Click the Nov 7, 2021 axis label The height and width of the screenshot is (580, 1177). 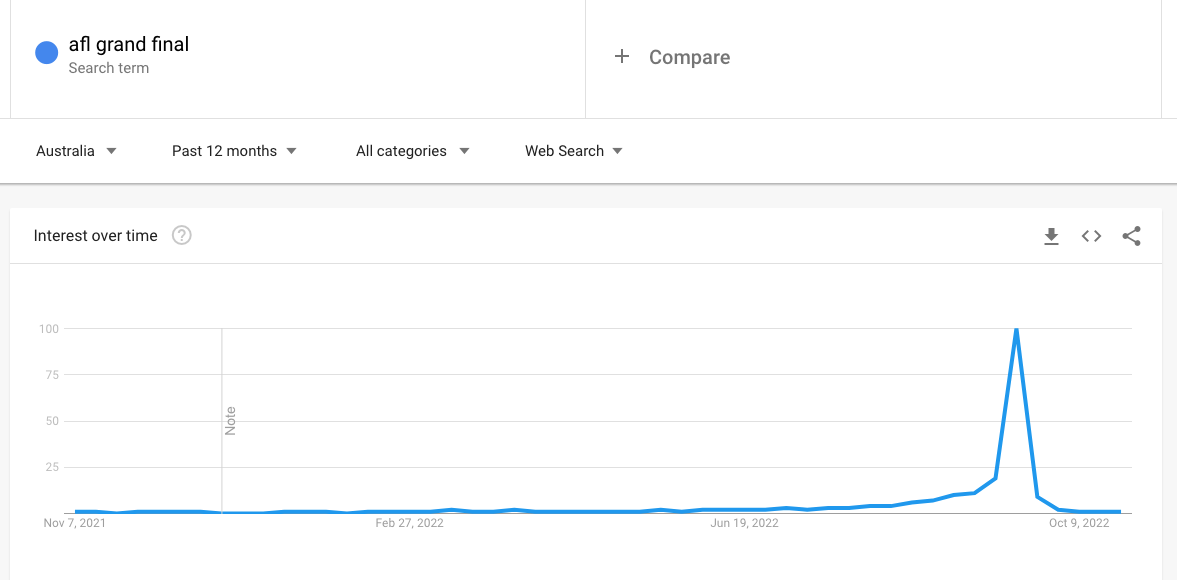coord(75,523)
